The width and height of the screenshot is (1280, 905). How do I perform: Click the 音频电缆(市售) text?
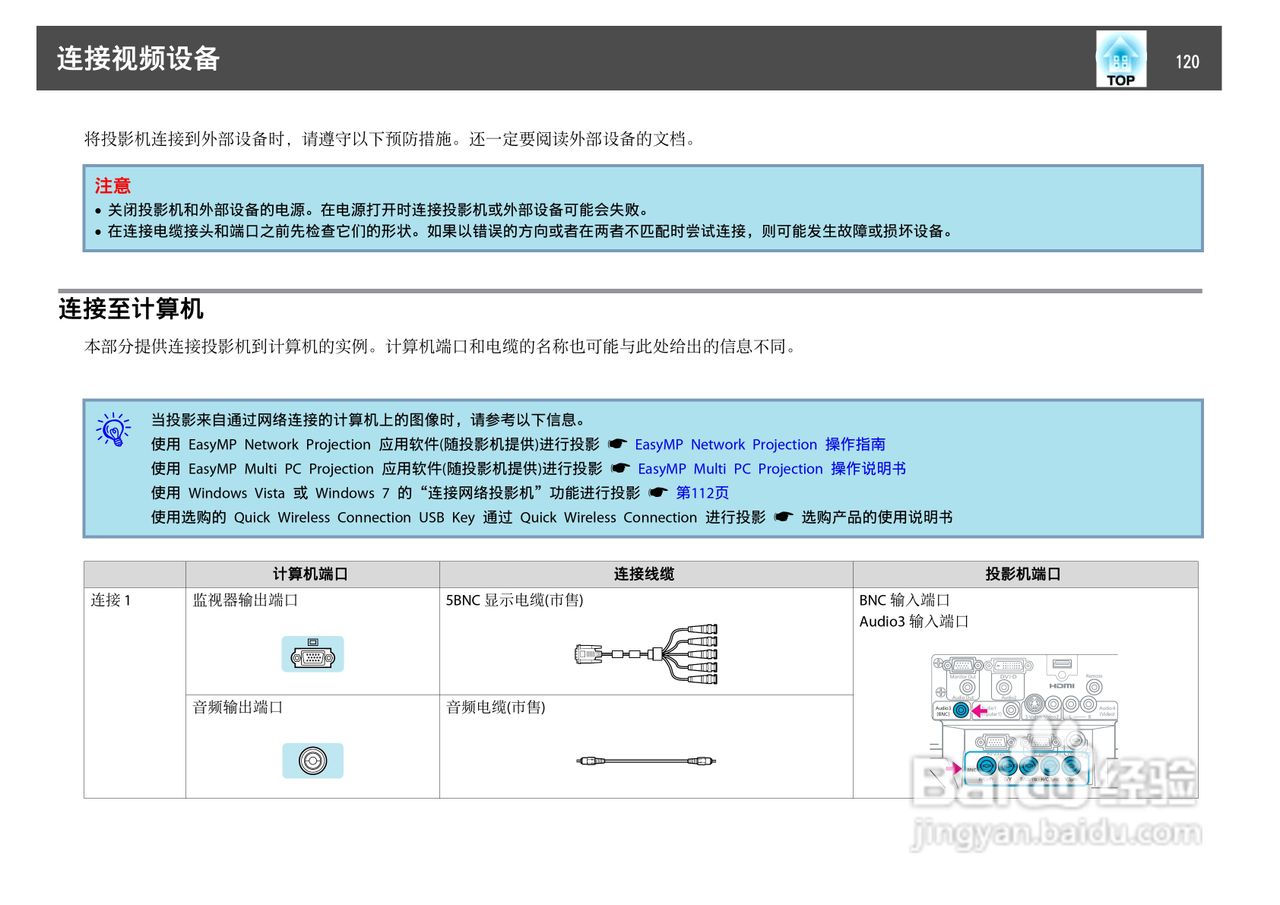pos(496,707)
